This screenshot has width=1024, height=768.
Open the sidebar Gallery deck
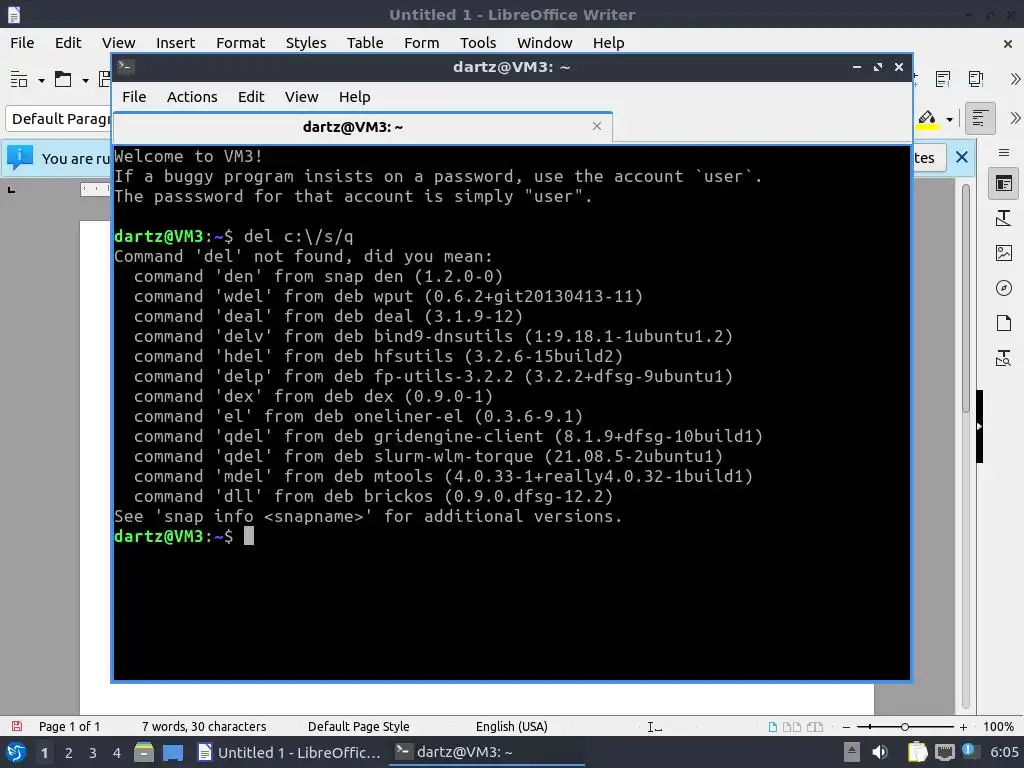pos(1004,253)
